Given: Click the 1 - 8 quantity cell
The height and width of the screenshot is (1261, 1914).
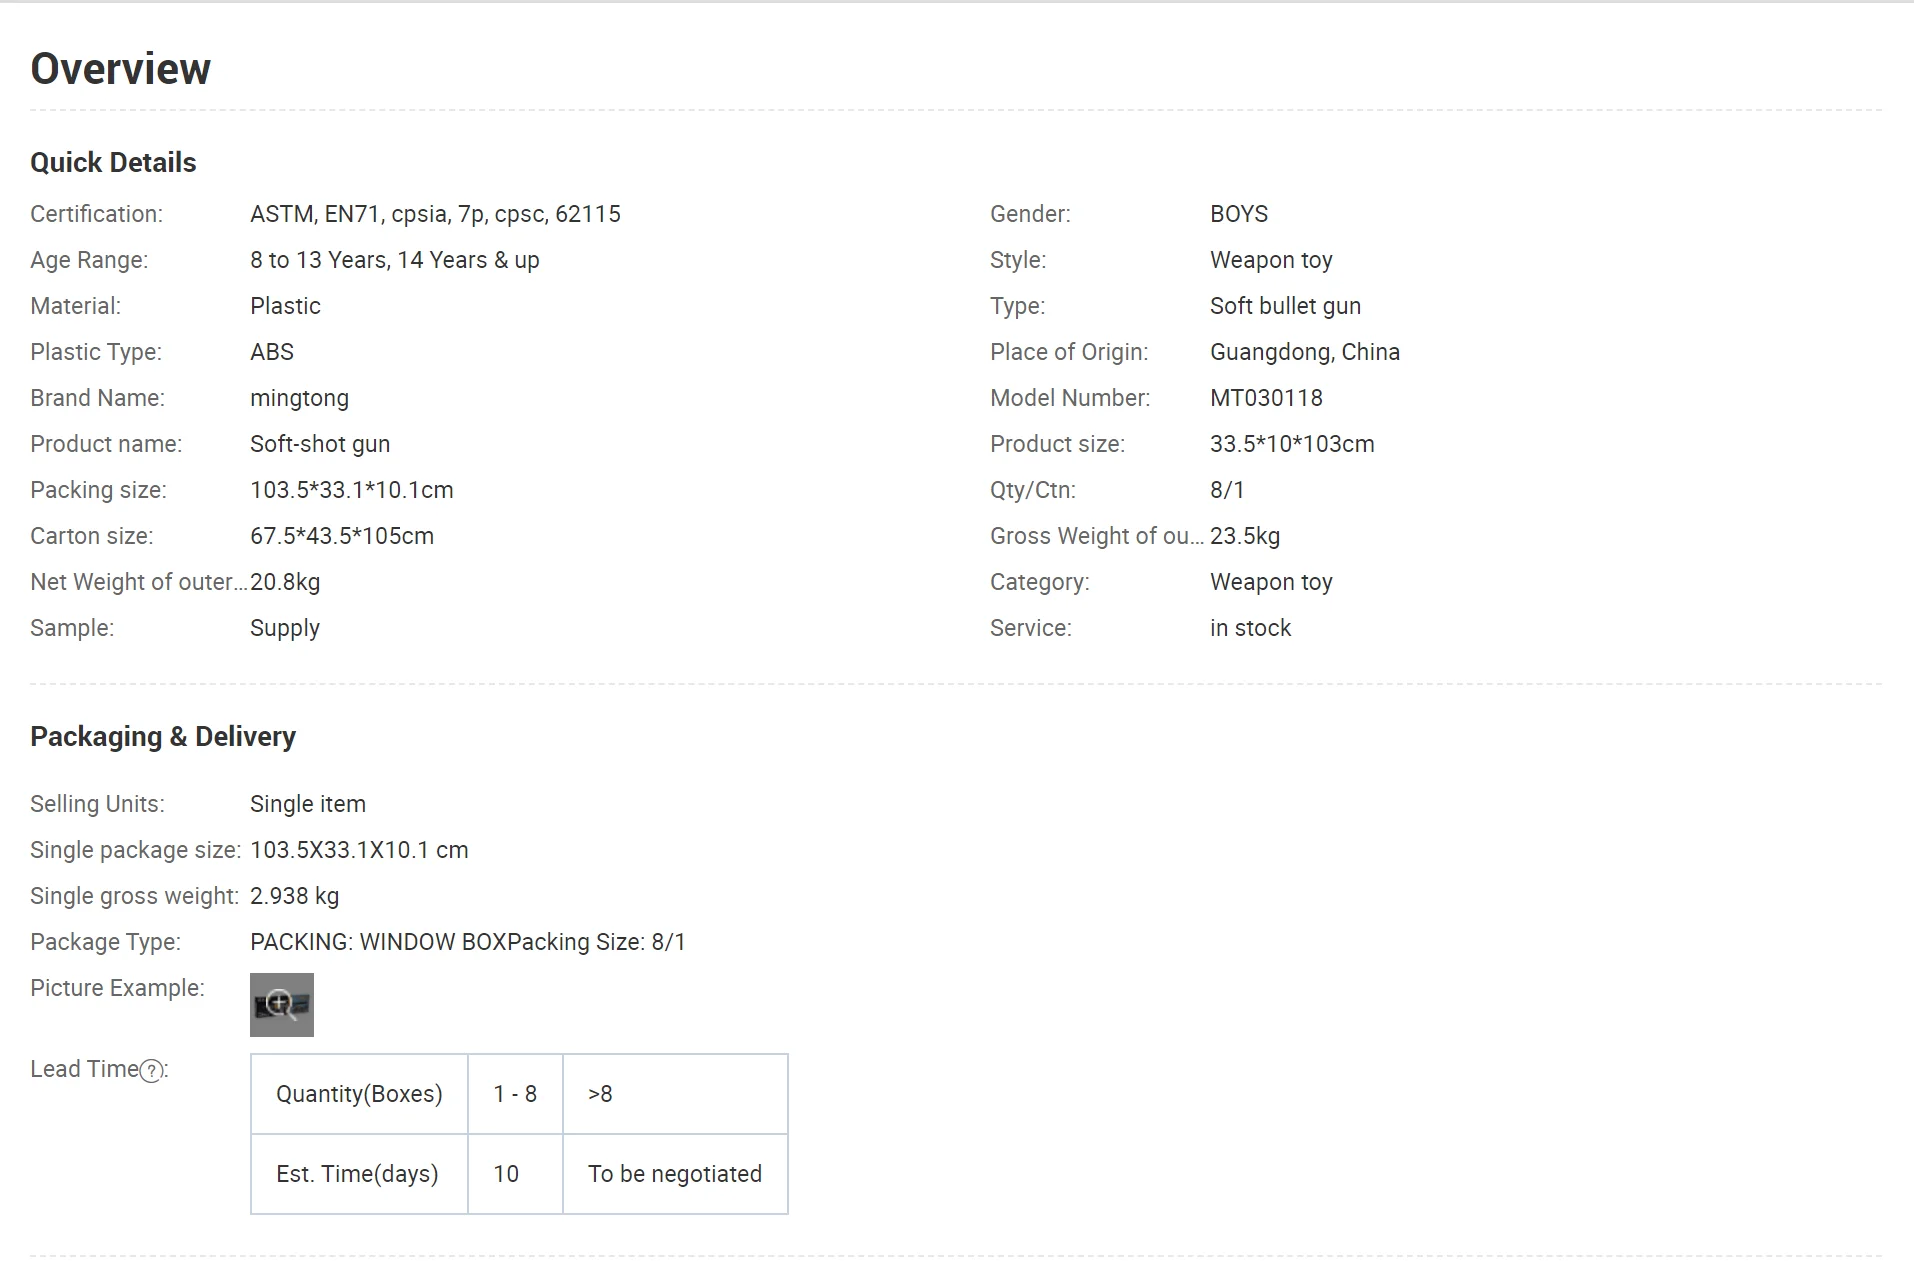Looking at the screenshot, I should coord(515,1094).
